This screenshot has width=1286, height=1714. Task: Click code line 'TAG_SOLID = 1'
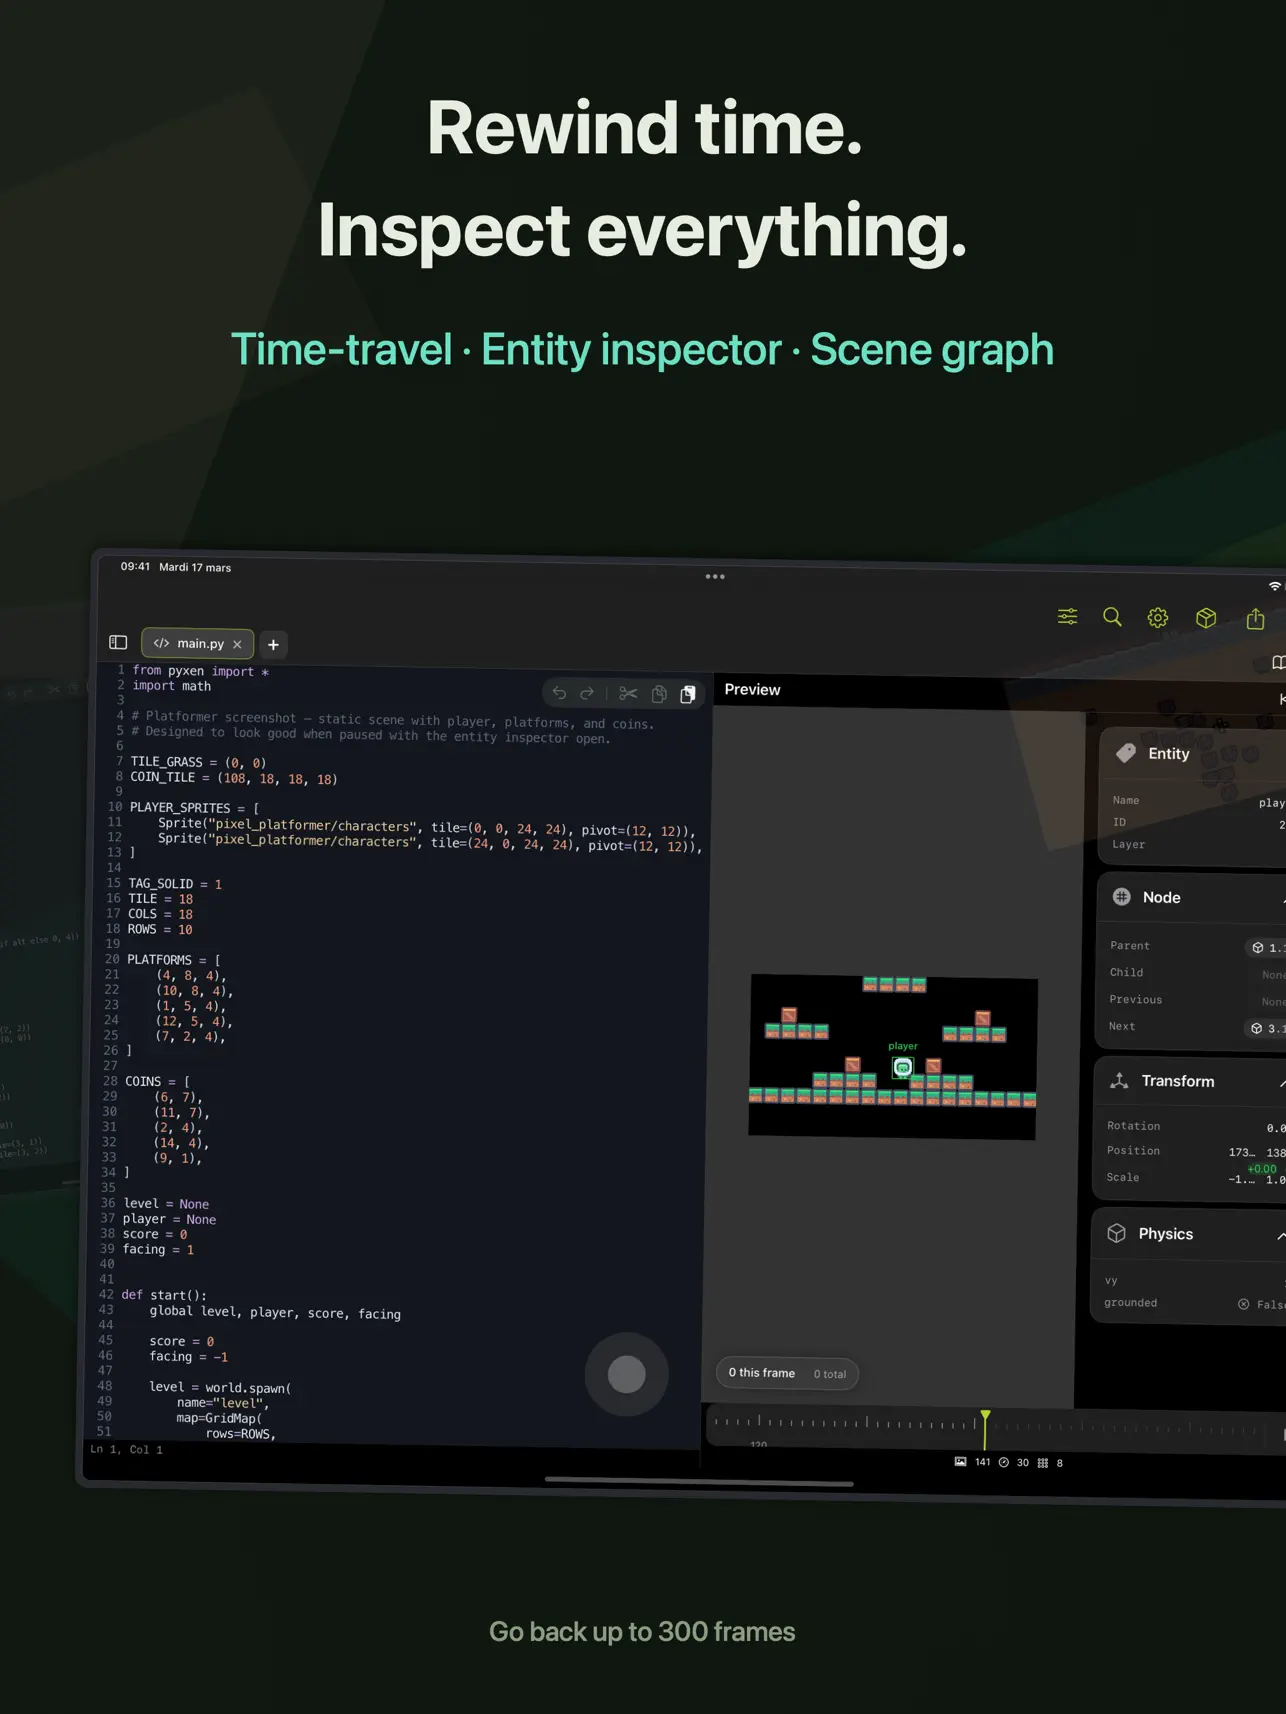pos(175,884)
